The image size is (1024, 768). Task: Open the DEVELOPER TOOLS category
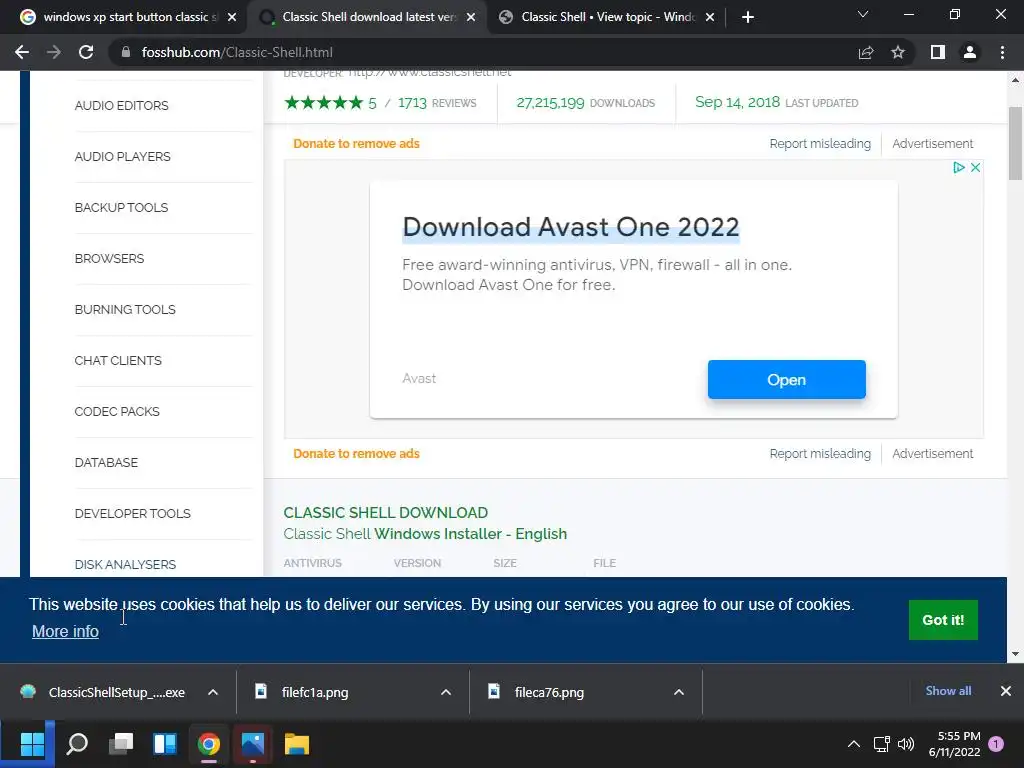click(x=133, y=513)
